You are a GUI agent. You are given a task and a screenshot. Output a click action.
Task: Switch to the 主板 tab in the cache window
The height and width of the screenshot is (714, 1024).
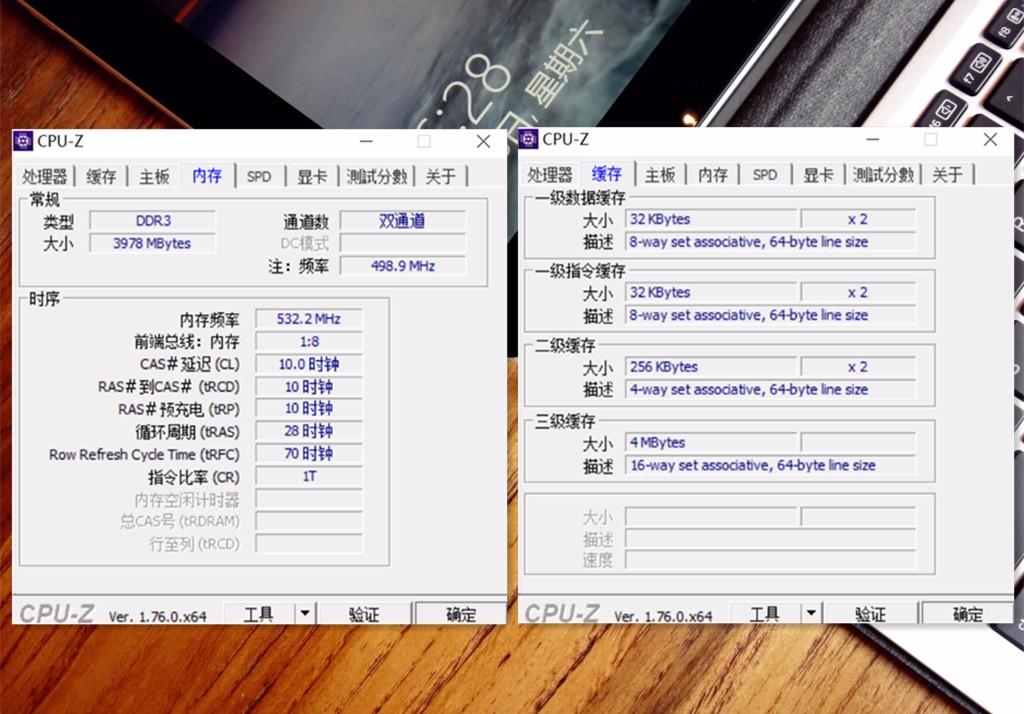pyautogui.click(x=660, y=175)
